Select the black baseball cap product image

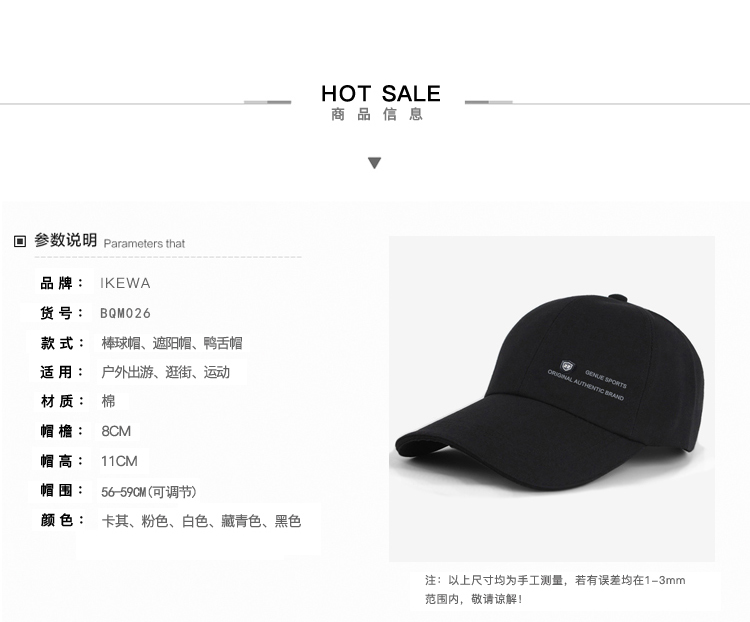[551, 399]
